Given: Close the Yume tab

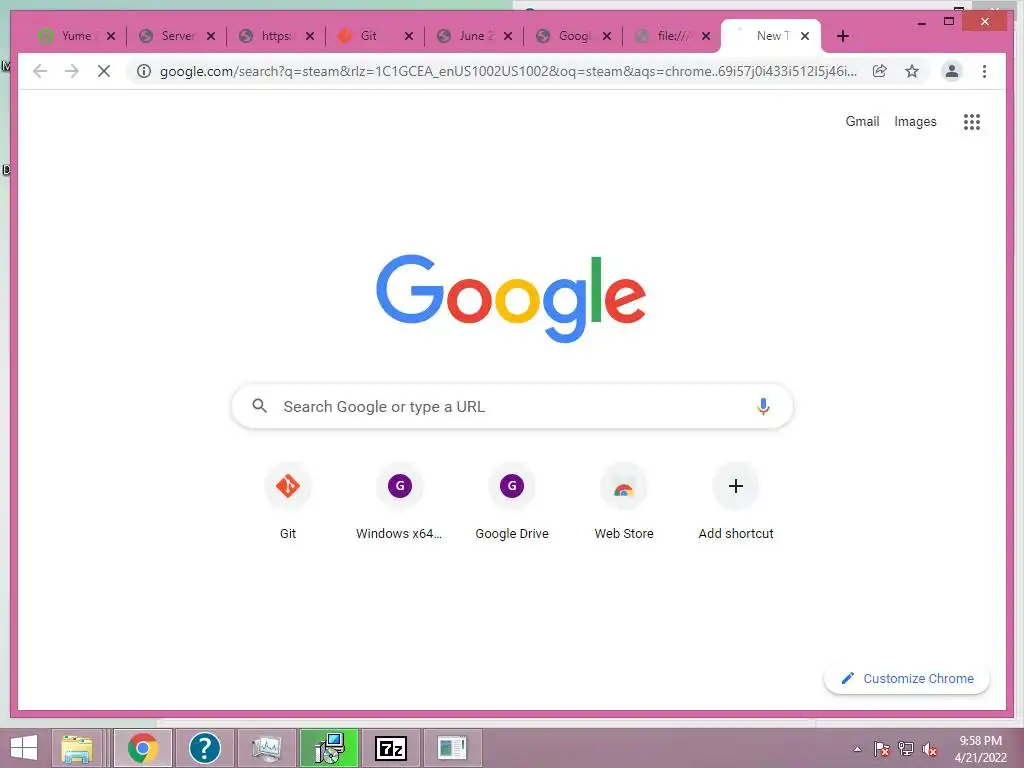Looking at the screenshot, I should tap(111, 36).
